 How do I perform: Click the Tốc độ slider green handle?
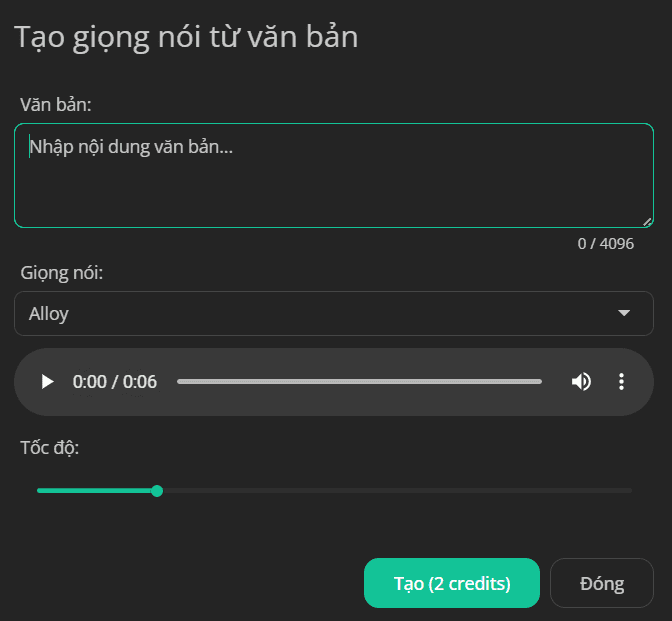point(157,491)
